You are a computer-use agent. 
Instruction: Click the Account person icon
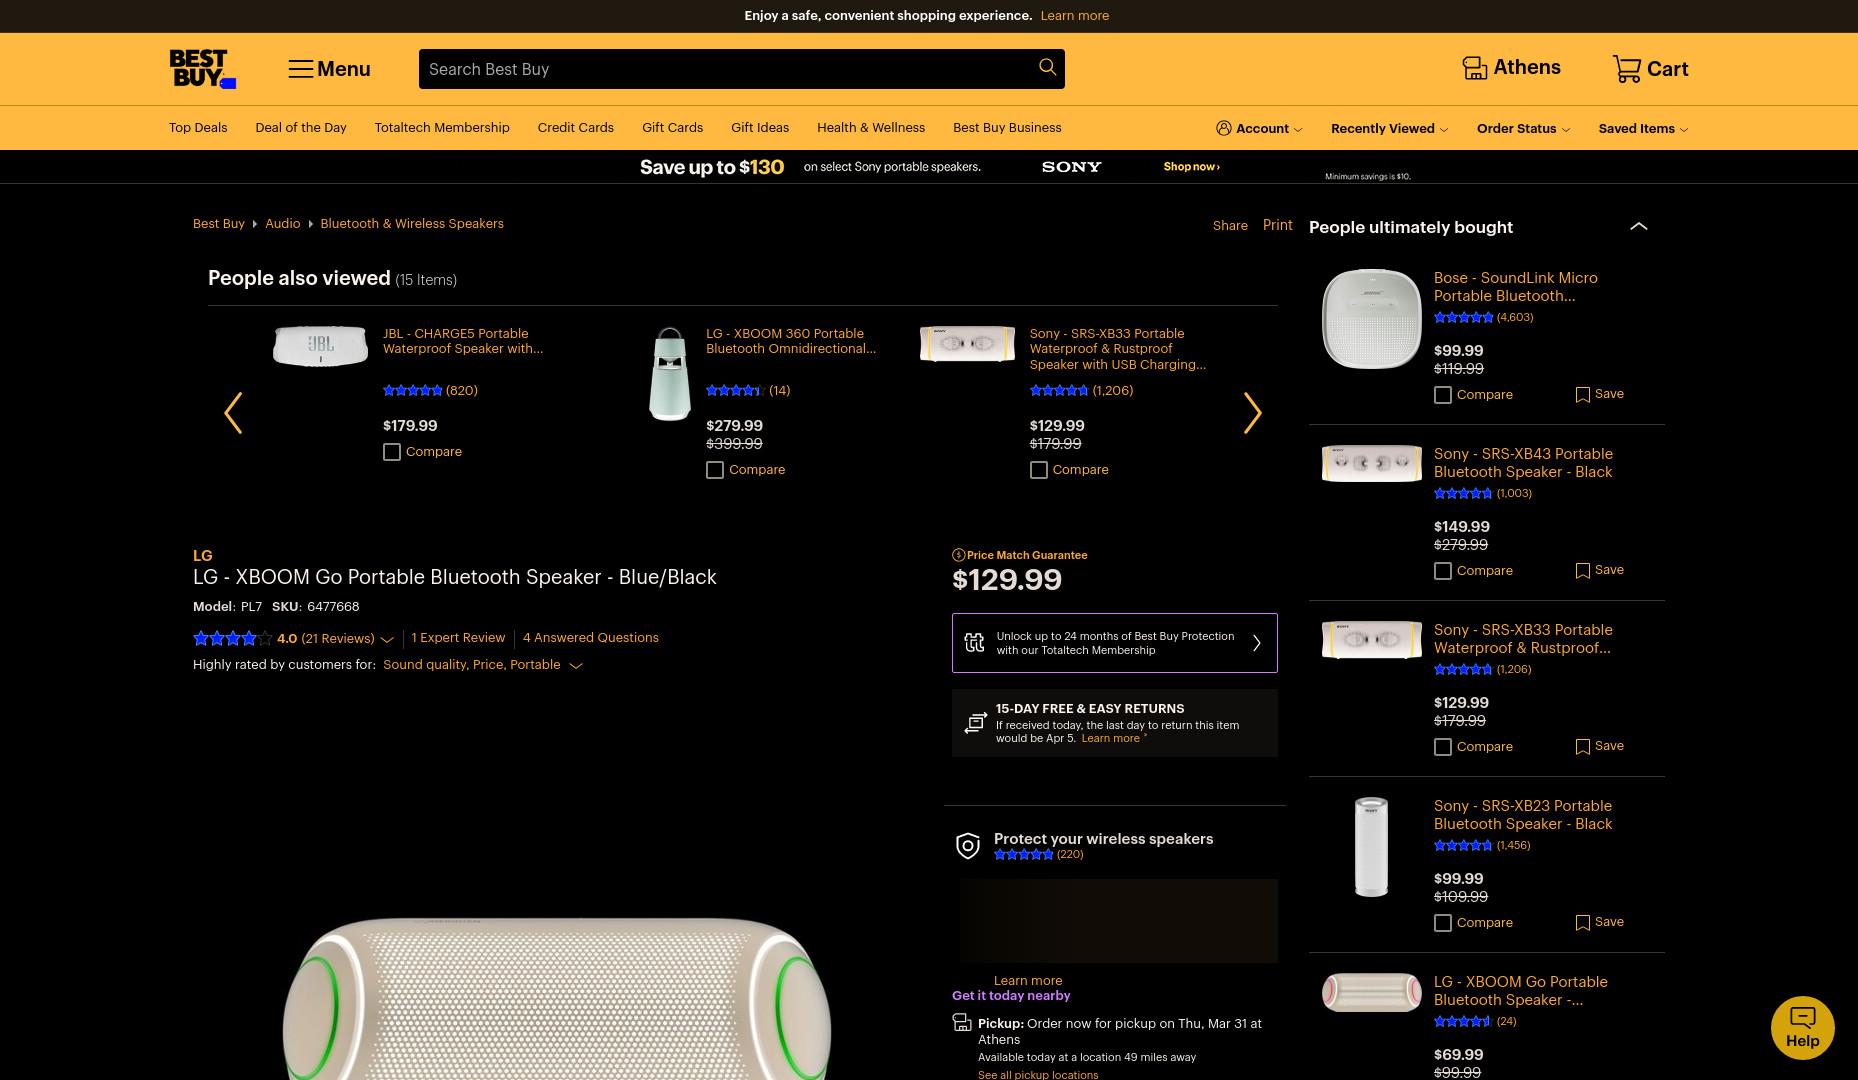click(x=1223, y=128)
